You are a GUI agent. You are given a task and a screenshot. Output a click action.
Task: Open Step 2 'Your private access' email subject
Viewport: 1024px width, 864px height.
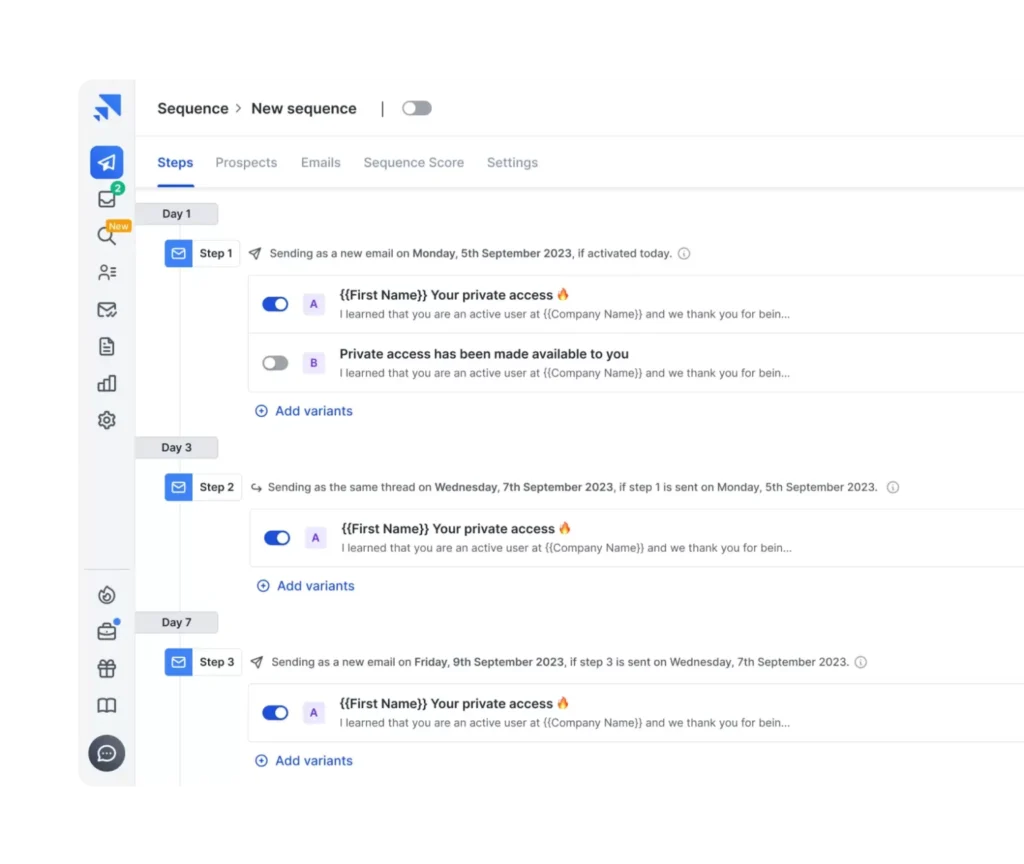pos(456,529)
